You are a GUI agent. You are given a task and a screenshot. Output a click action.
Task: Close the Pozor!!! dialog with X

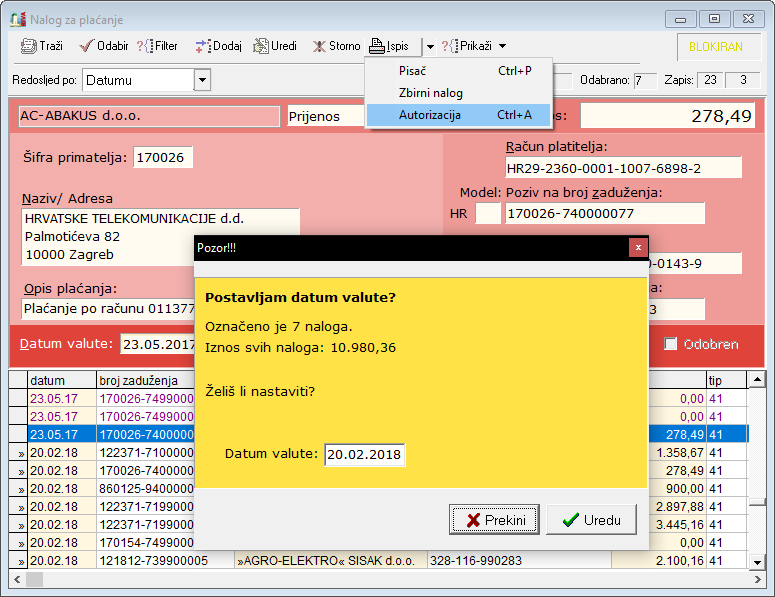638,247
